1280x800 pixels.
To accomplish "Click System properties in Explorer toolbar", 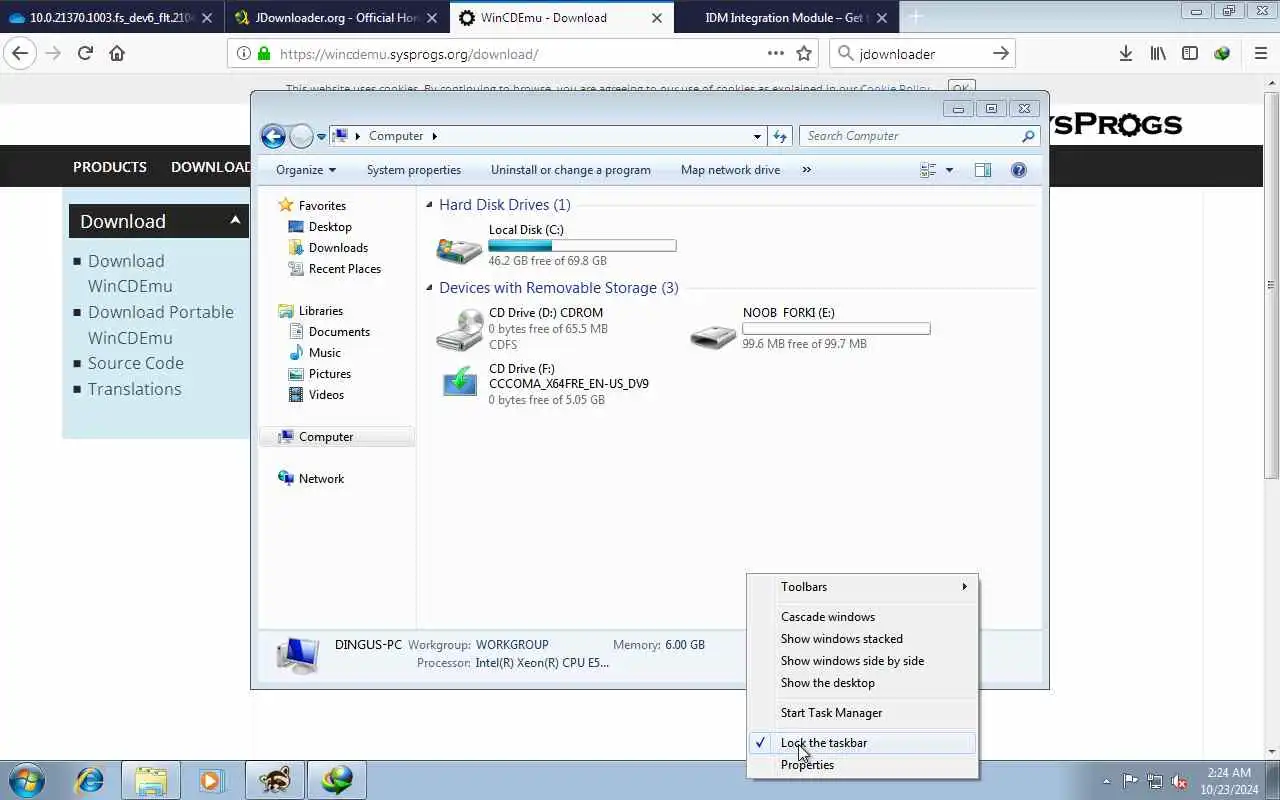I will tap(414, 170).
